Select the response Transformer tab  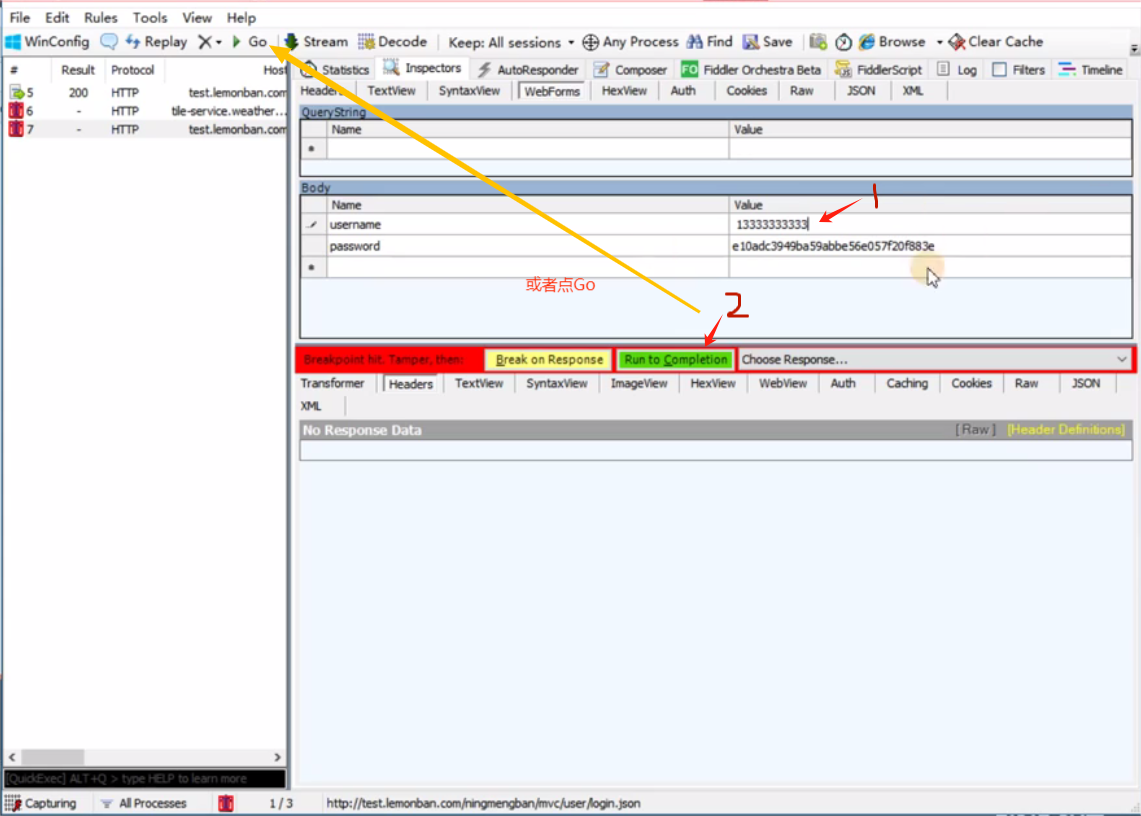coord(333,383)
